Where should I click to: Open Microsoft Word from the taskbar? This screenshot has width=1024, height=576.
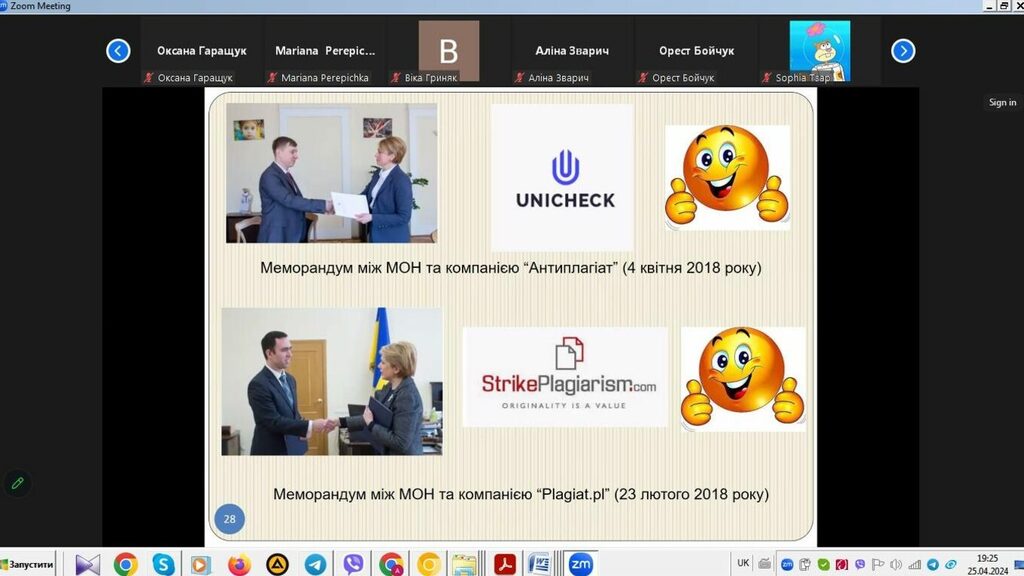[539, 564]
